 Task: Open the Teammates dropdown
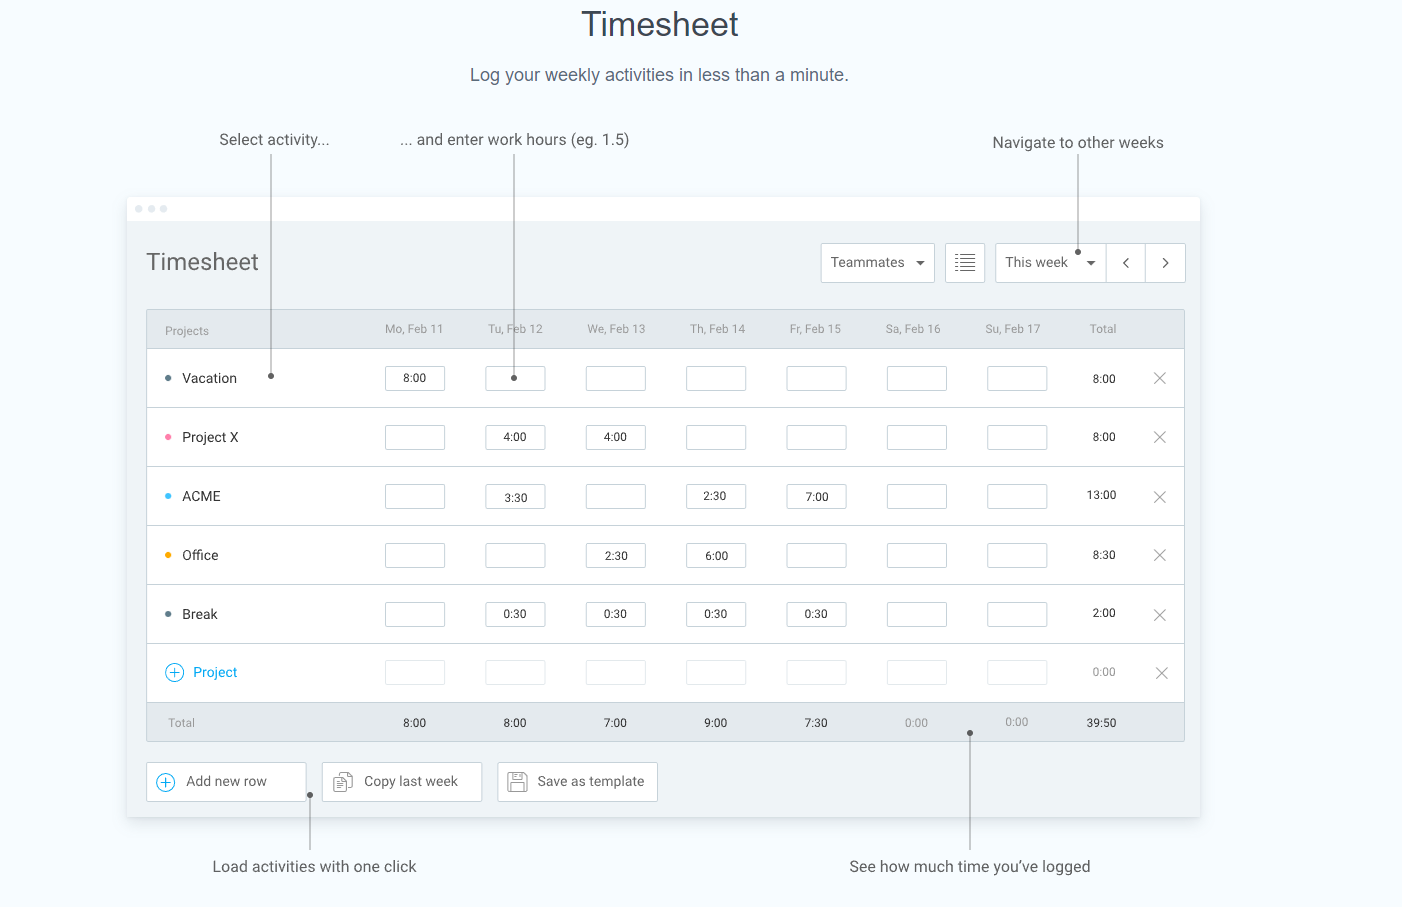[877, 263]
